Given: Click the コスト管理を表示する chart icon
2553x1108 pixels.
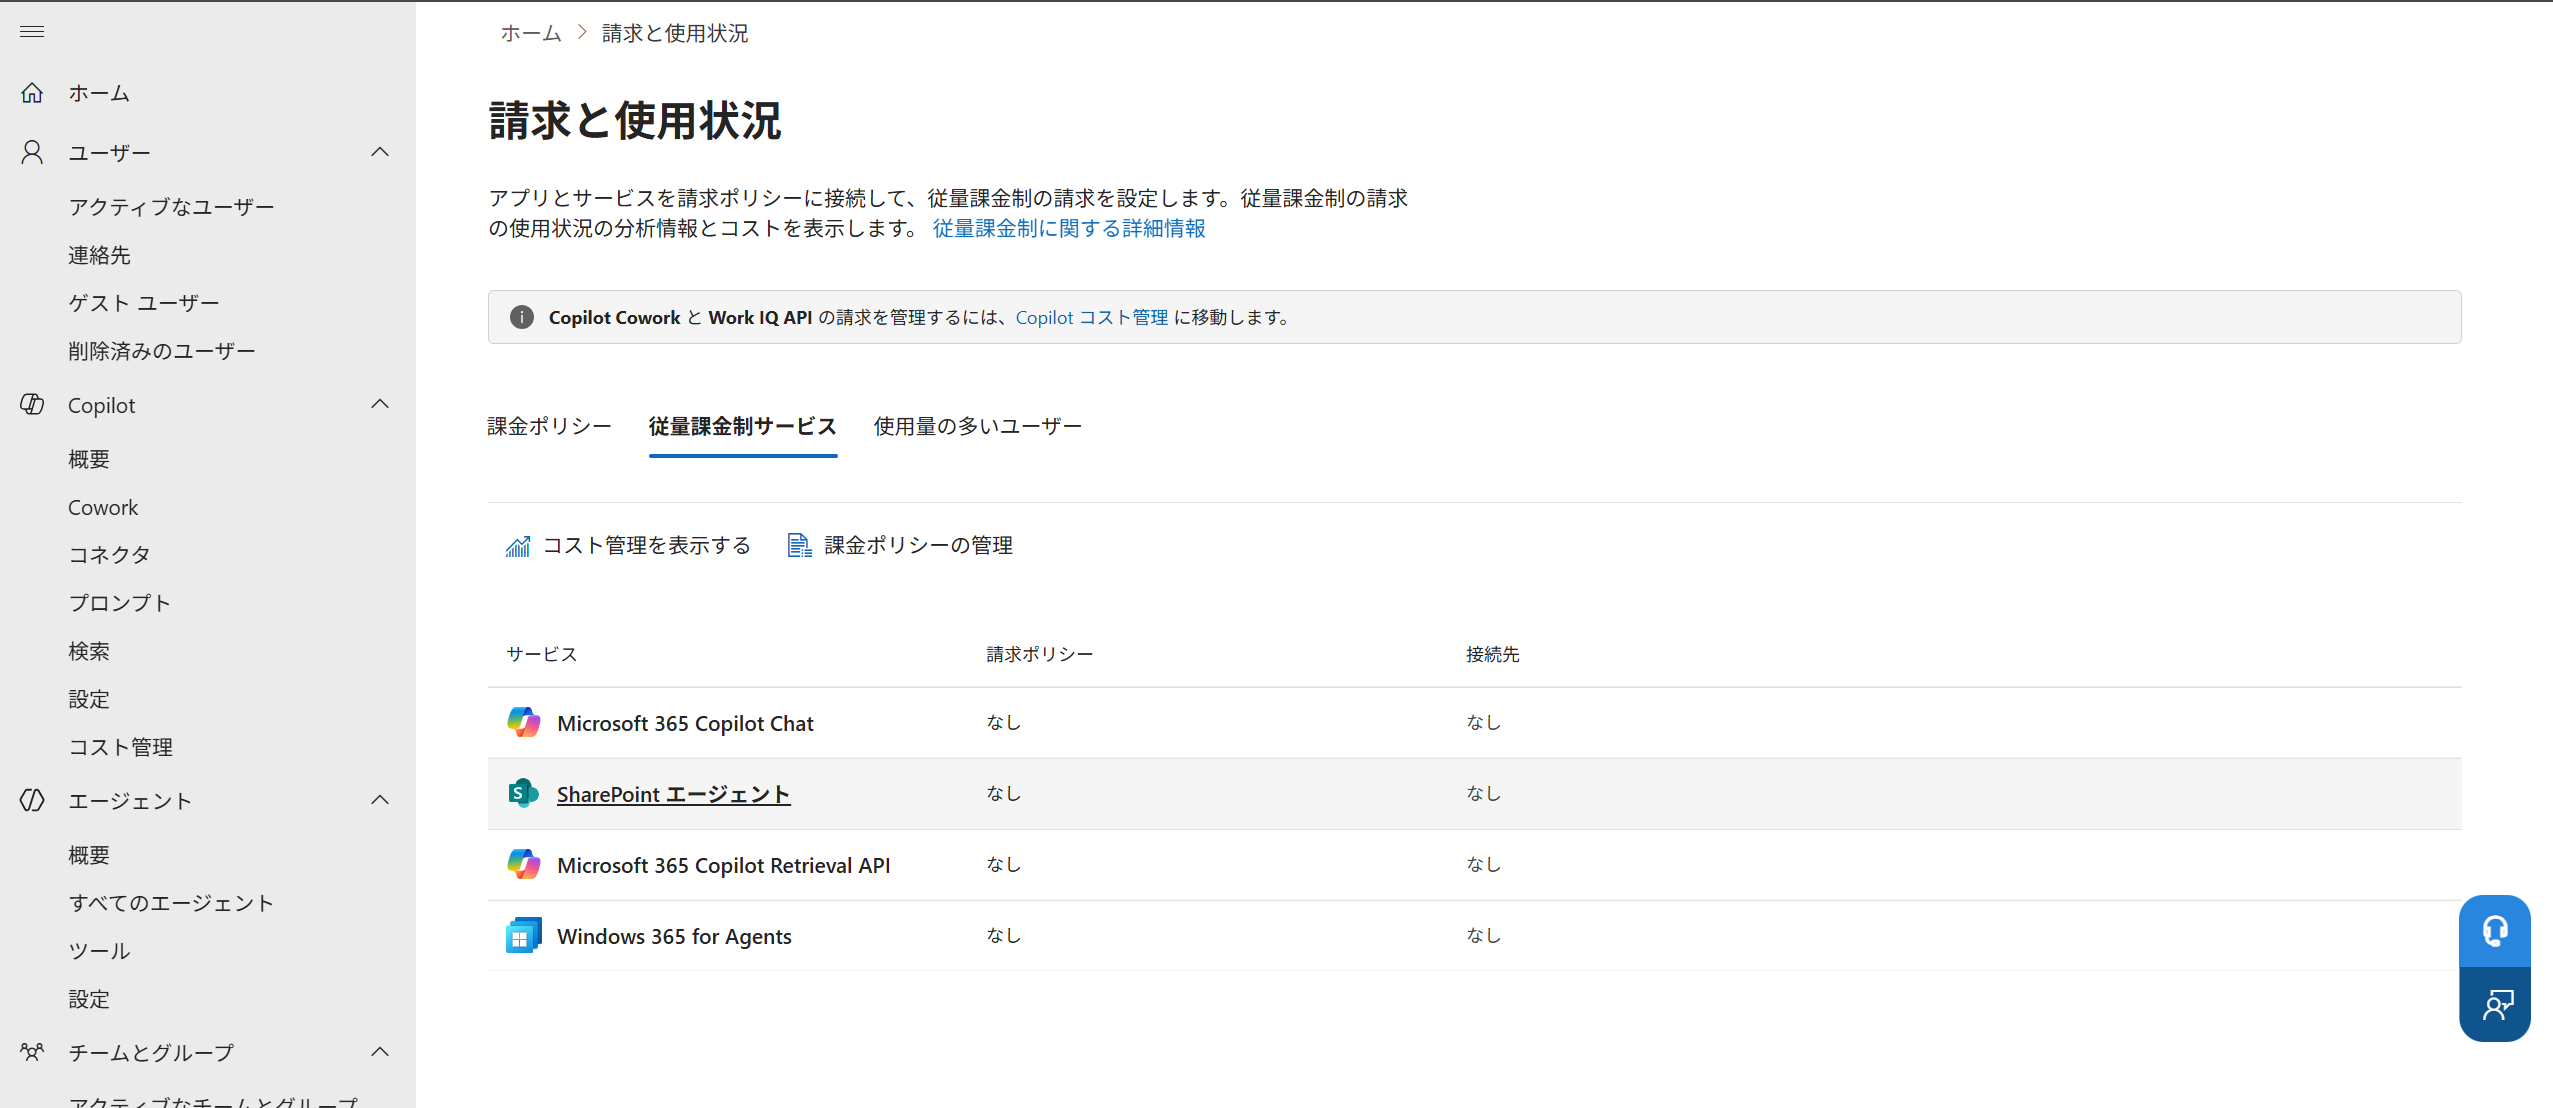Looking at the screenshot, I should tap(518, 546).
